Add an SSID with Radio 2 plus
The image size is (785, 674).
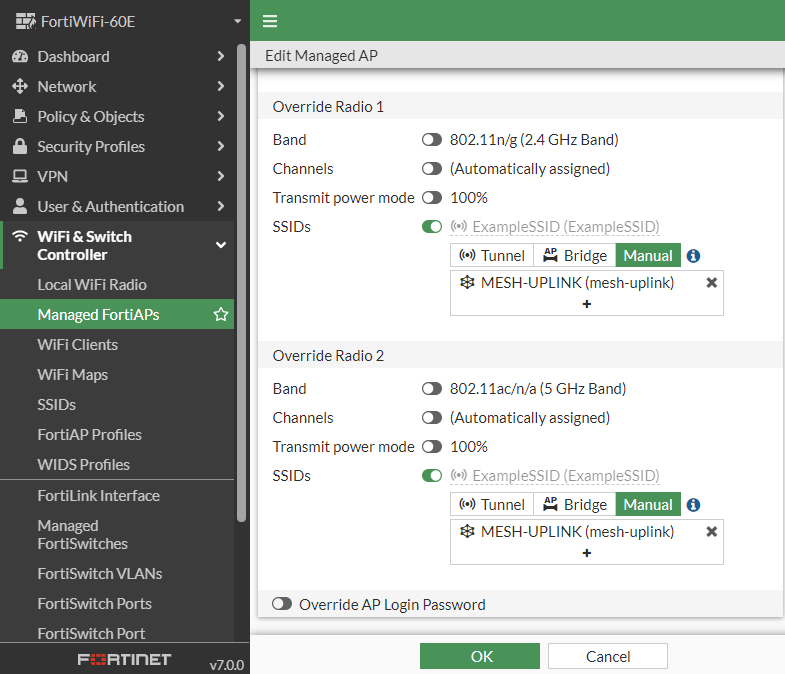586,553
